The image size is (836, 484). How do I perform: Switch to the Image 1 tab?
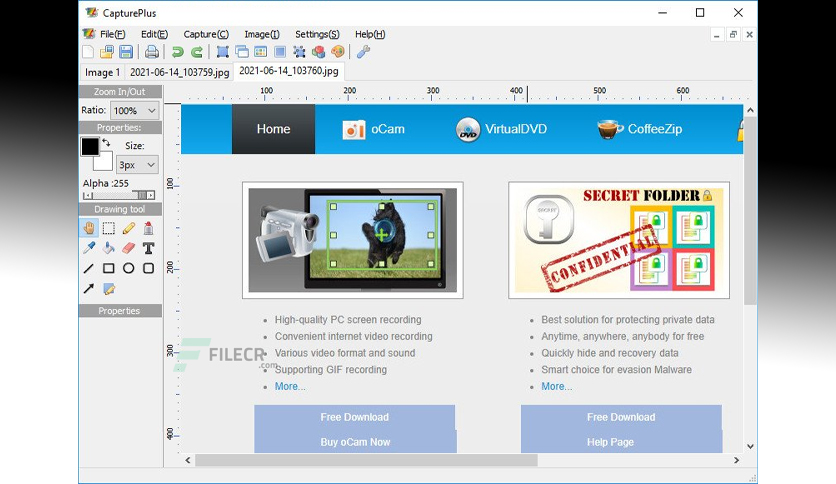pyautogui.click(x=102, y=72)
